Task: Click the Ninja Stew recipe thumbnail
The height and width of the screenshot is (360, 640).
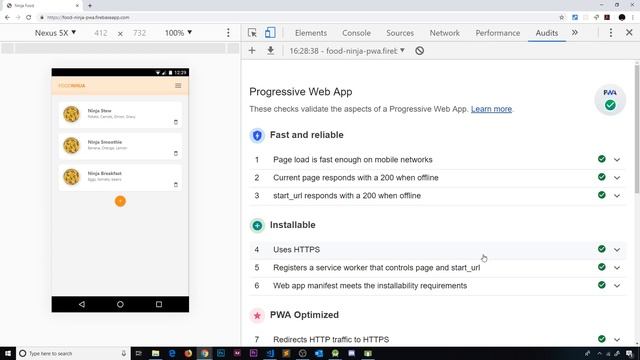Action: 71,114
